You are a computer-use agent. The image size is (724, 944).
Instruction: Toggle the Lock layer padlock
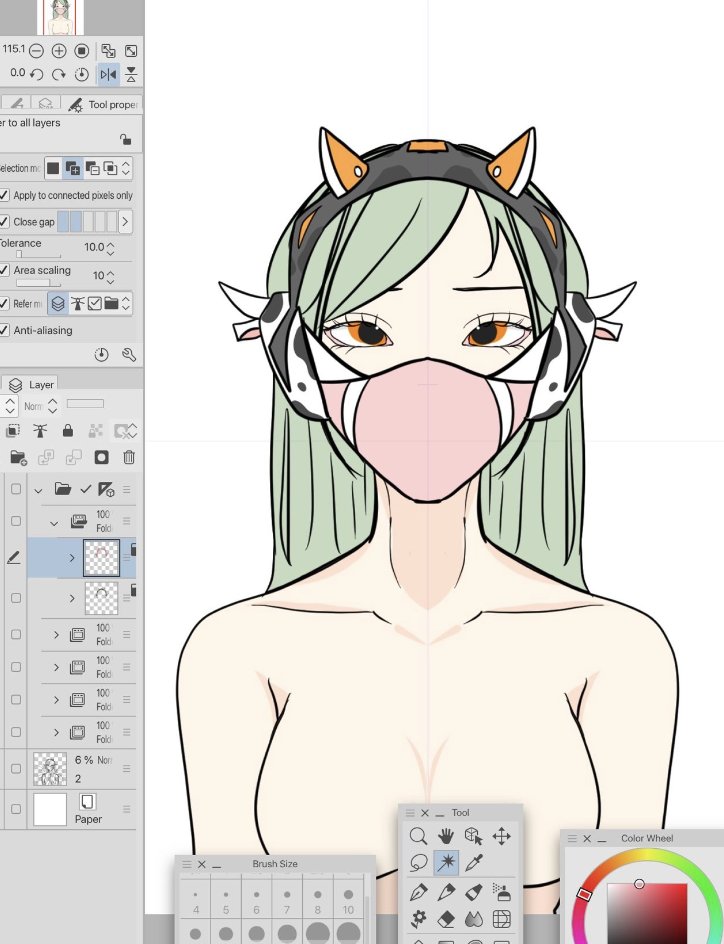[68, 430]
